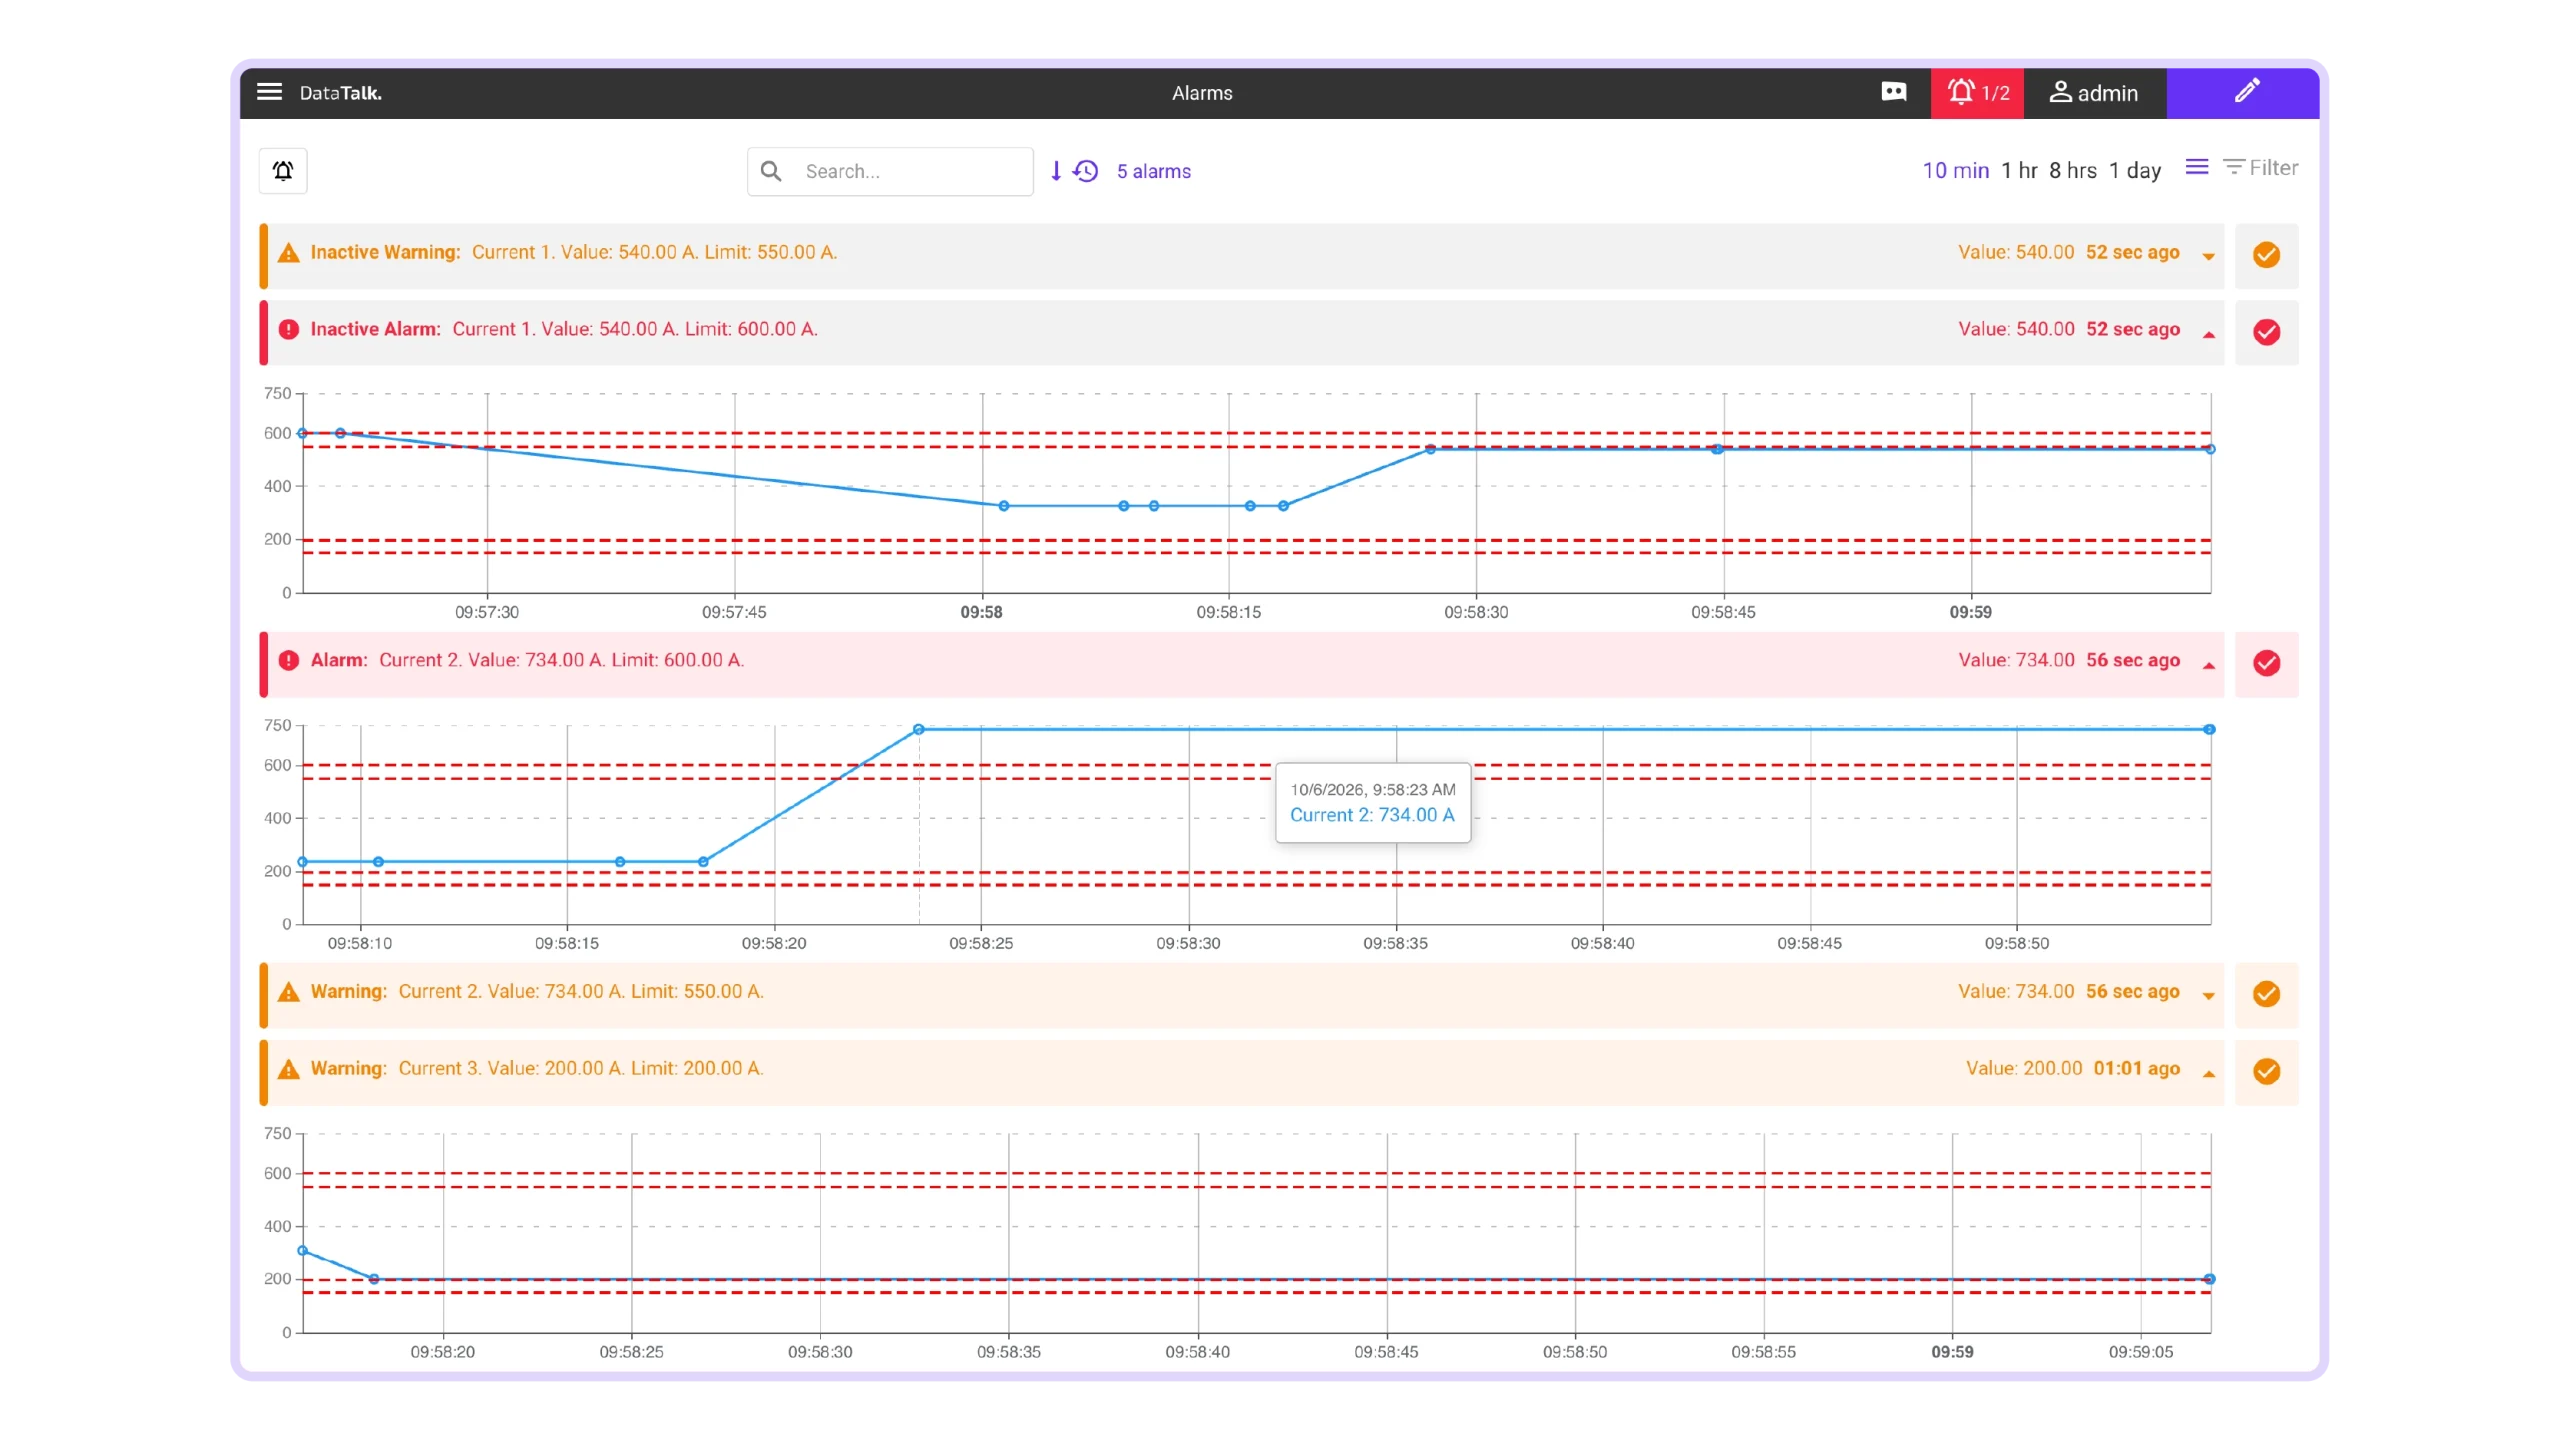Expand the Inactive Warning Current 1 row
Viewport: 2560px width, 1440px height.
point(2209,256)
